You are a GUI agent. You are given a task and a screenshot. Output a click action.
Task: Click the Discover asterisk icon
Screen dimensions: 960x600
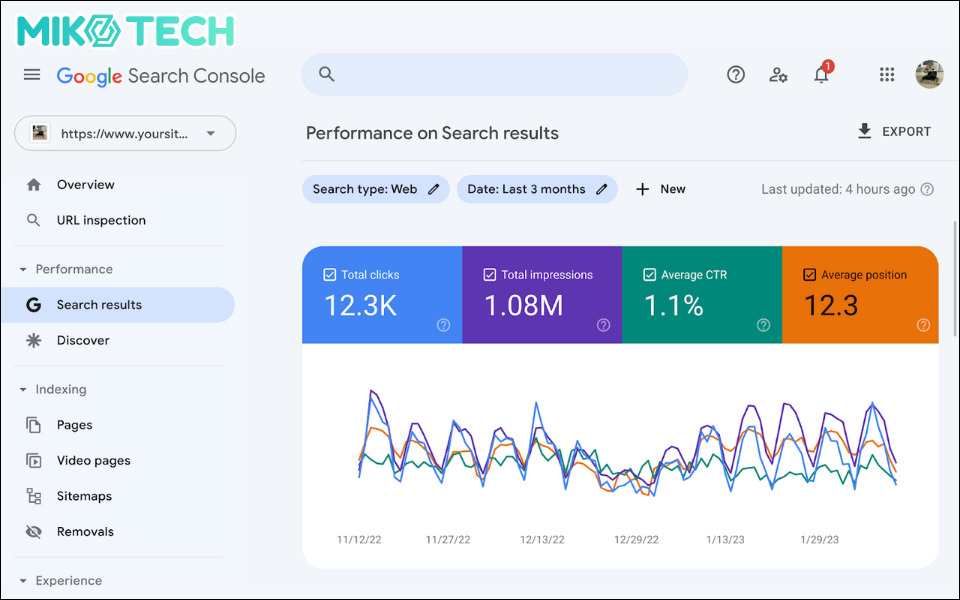point(34,340)
